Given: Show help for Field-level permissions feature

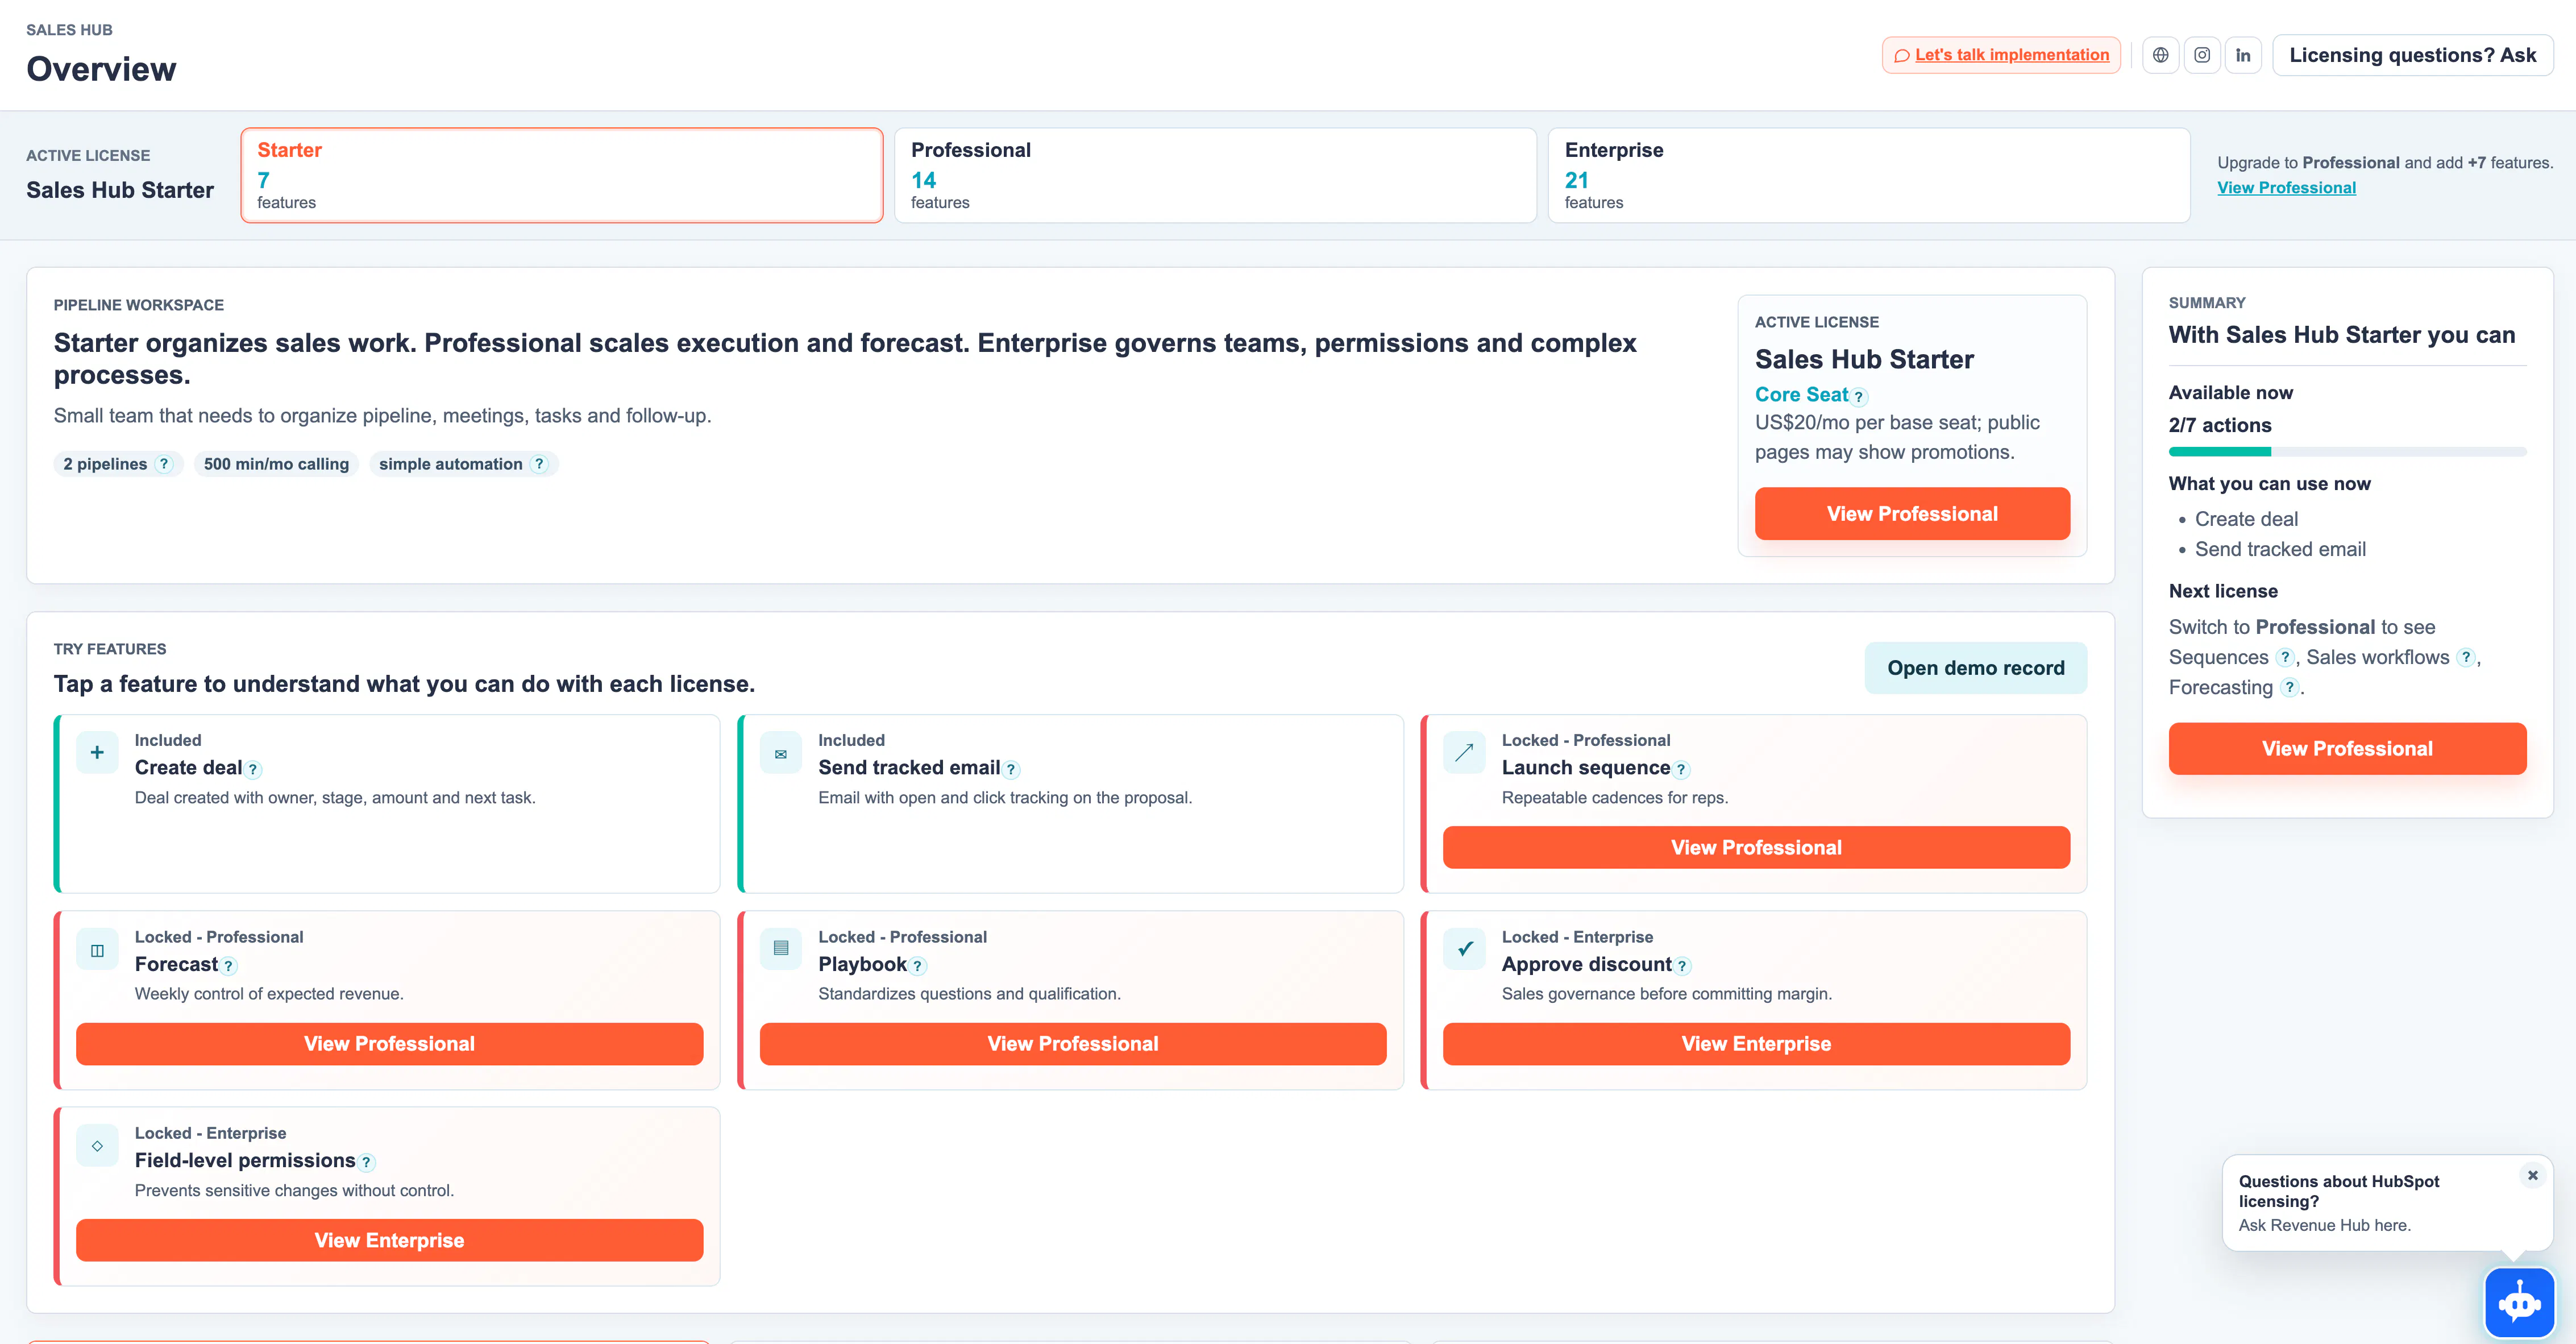Looking at the screenshot, I should click(x=366, y=1162).
